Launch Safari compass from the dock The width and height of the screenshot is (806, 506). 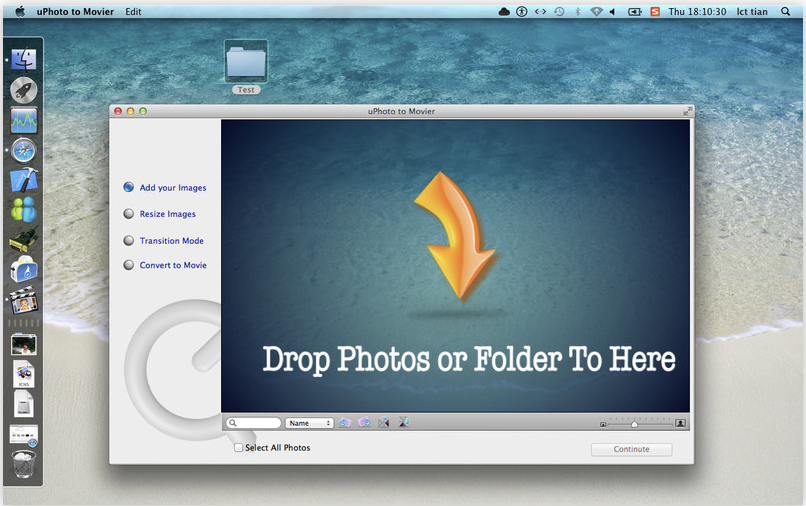24,151
